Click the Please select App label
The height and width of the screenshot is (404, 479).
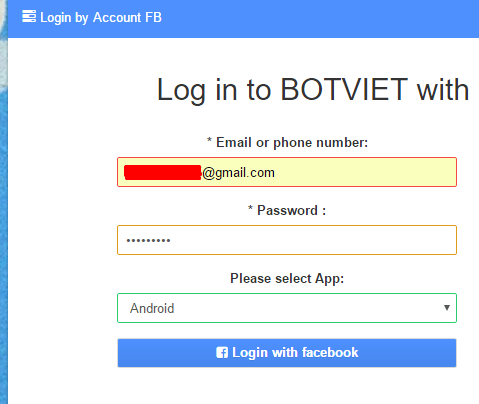pos(287,279)
